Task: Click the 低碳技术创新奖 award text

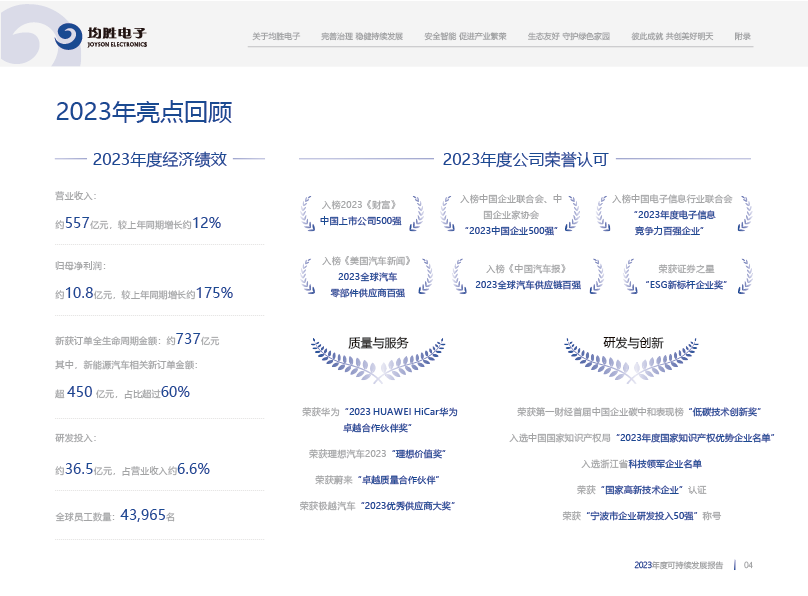Action: tap(725, 412)
